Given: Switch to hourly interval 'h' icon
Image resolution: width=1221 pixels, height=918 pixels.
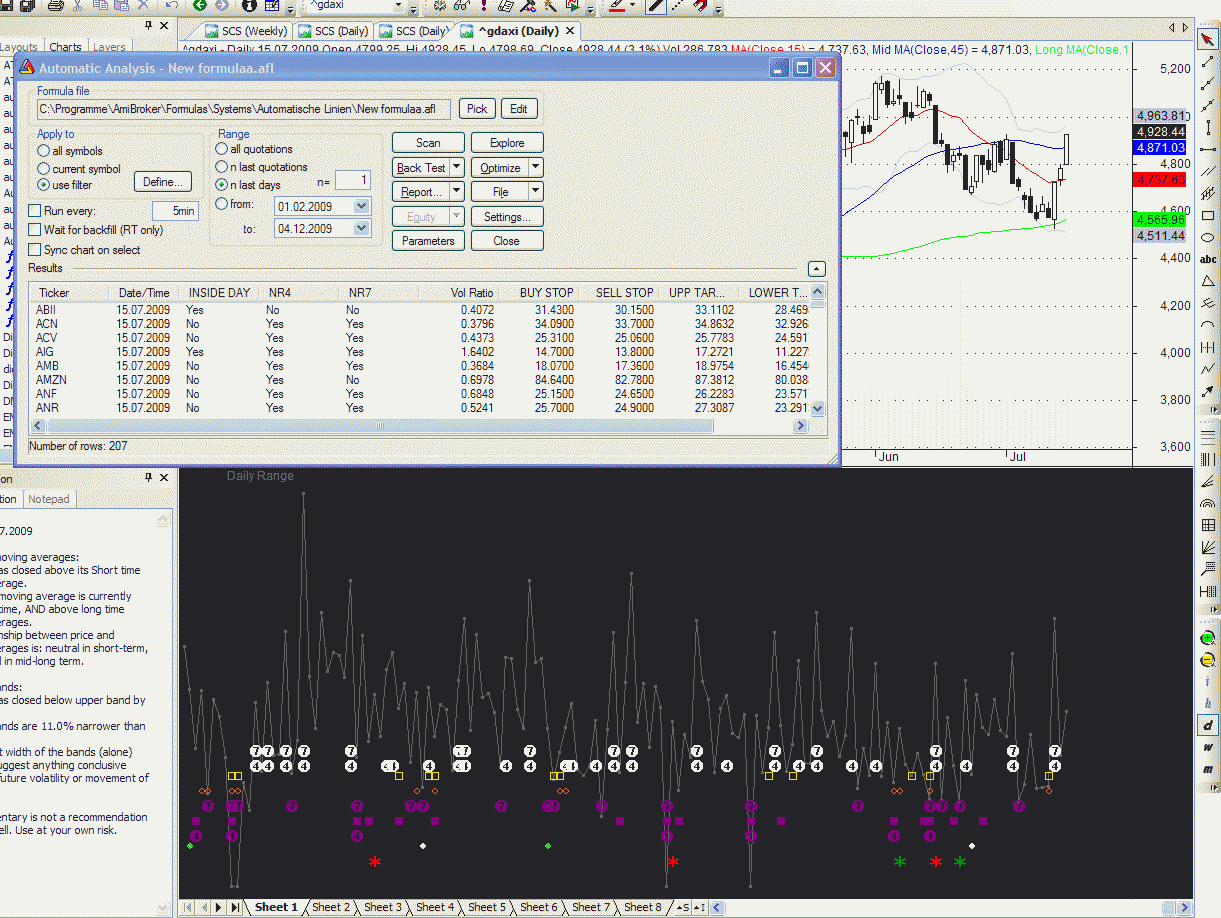Looking at the screenshot, I should [1208, 703].
